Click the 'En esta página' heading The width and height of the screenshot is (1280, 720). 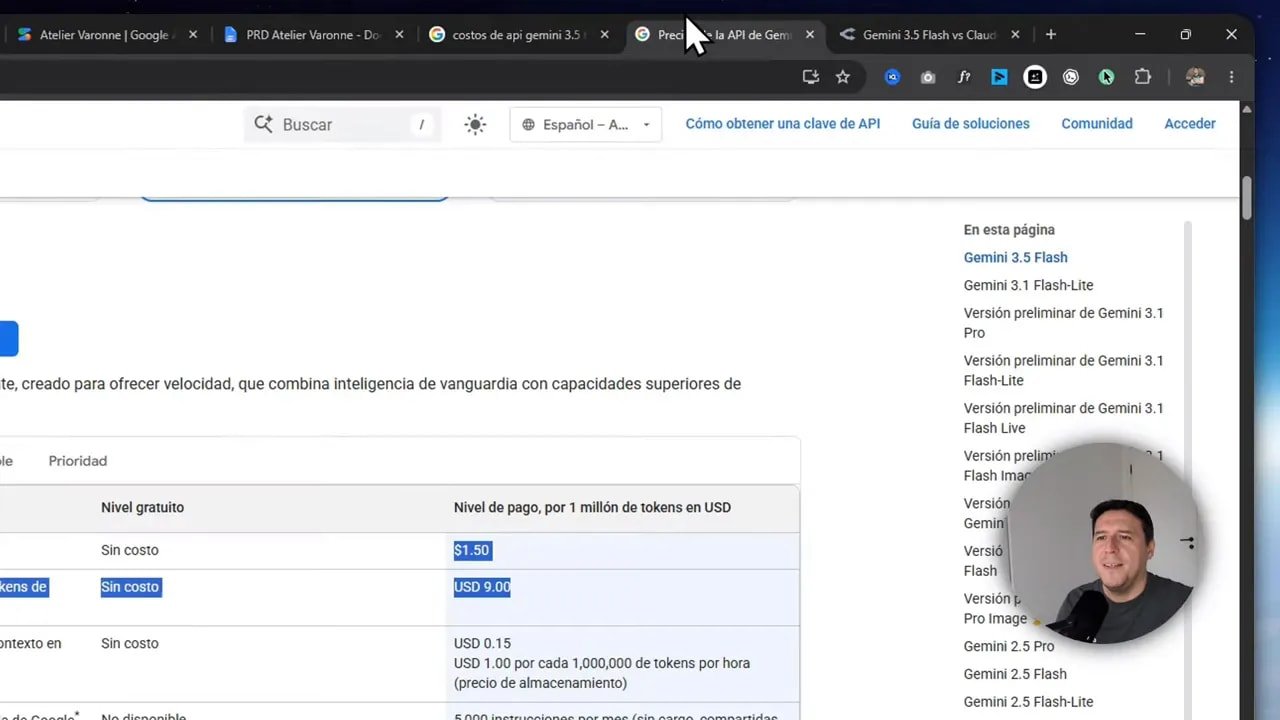pyautogui.click(x=1009, y=229)
